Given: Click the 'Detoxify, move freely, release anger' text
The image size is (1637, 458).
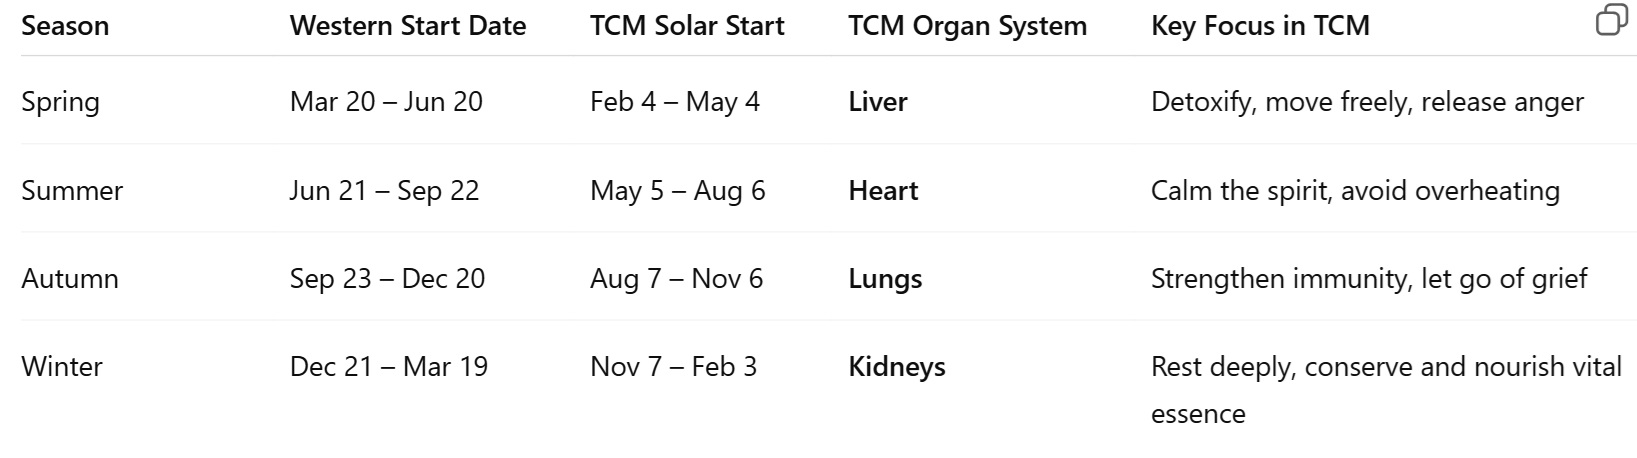Looking at the screenshot, I should tap(1367, 102).
